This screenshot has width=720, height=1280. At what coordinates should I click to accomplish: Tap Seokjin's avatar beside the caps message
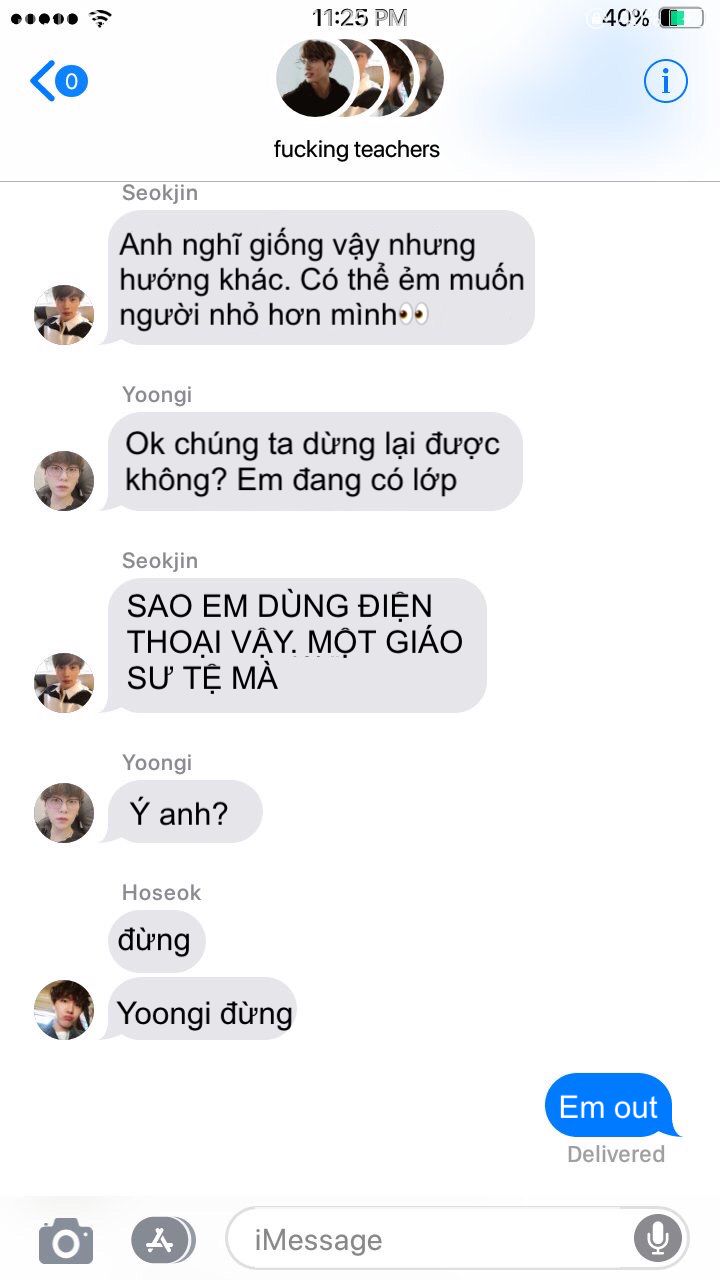(x=64, y=683)
